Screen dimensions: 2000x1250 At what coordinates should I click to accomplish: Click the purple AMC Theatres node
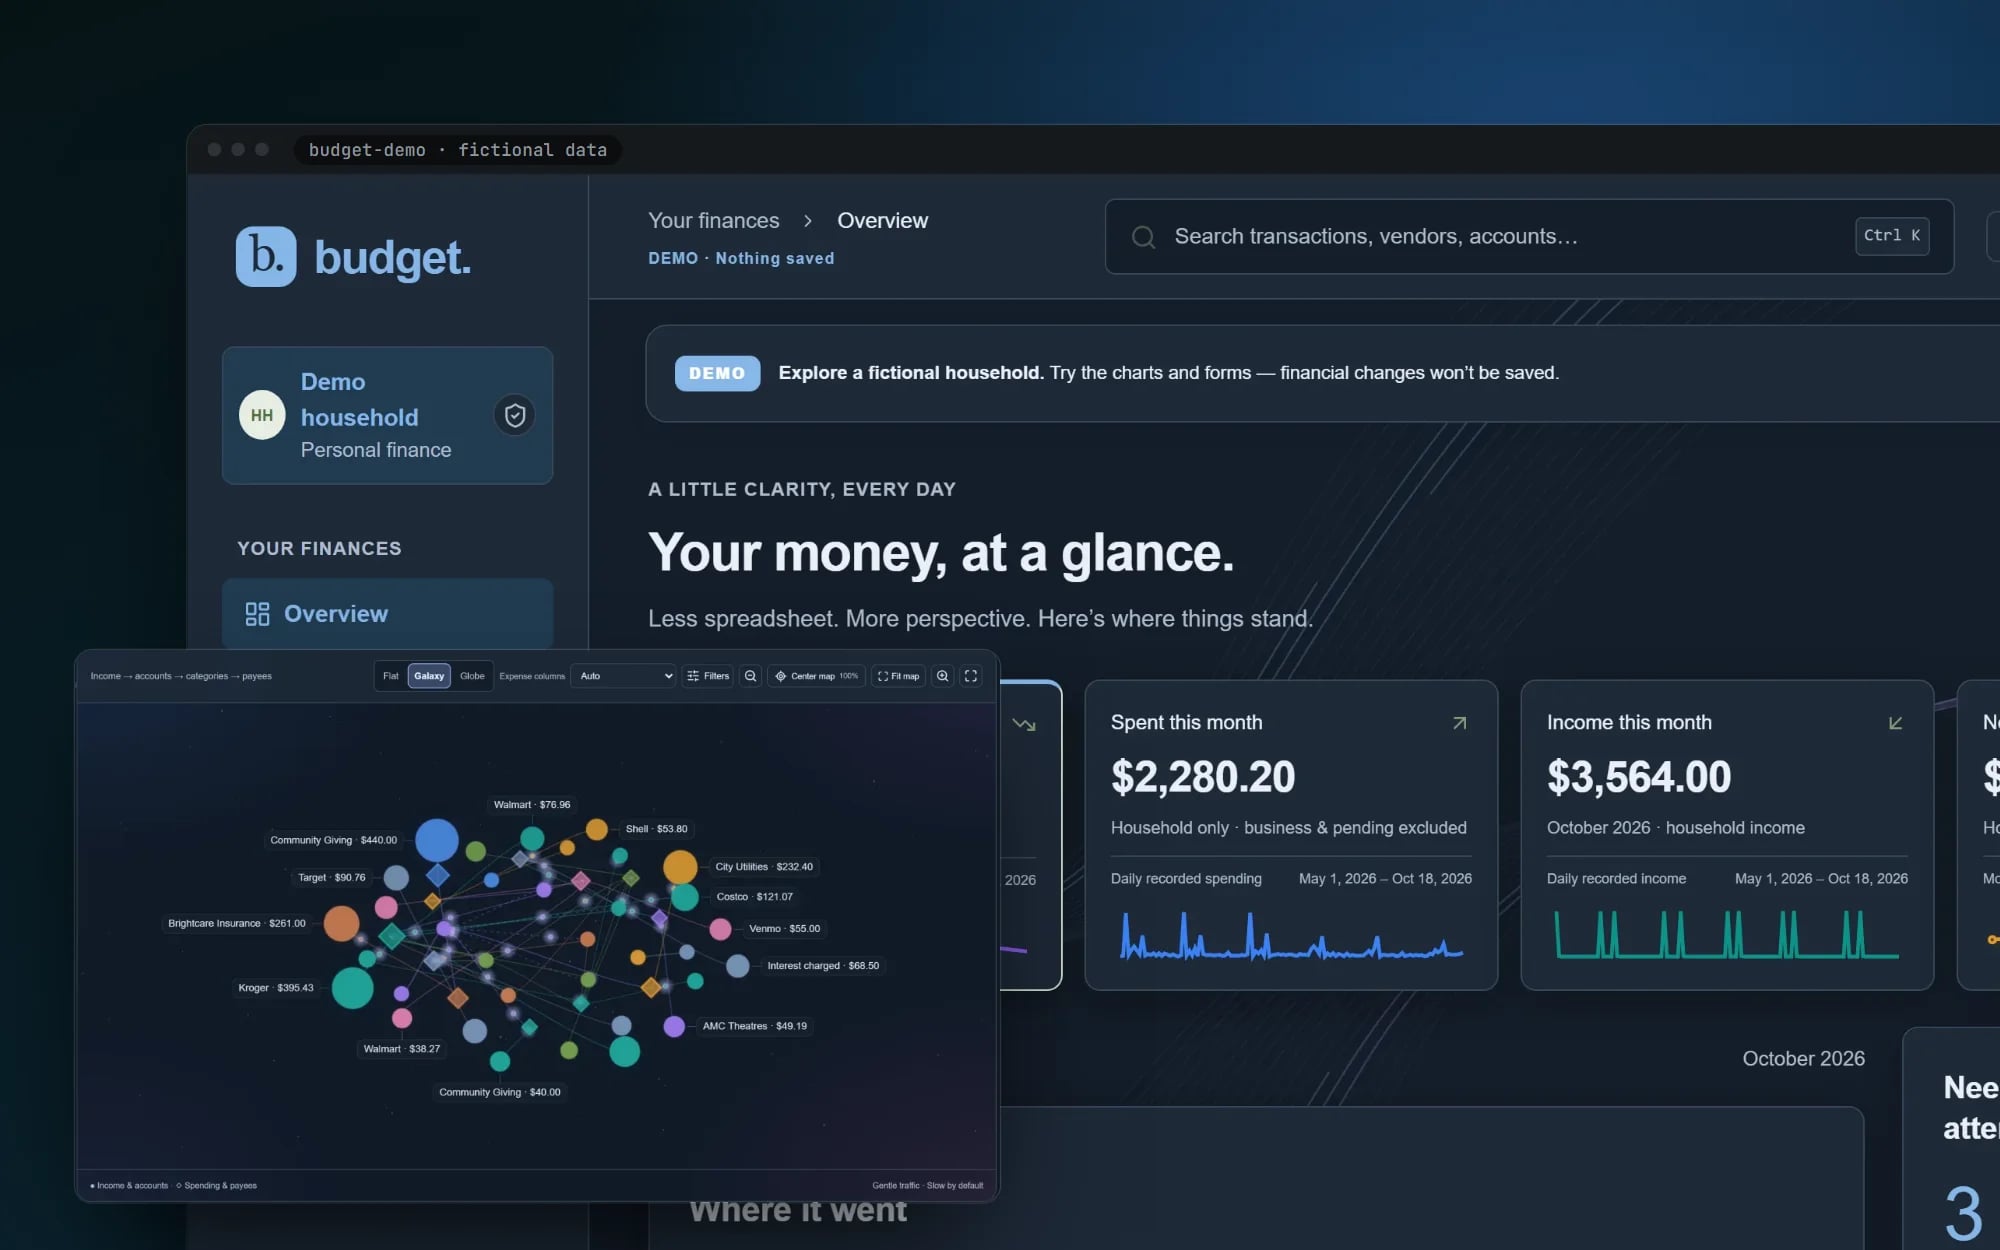coord(674,1026)
